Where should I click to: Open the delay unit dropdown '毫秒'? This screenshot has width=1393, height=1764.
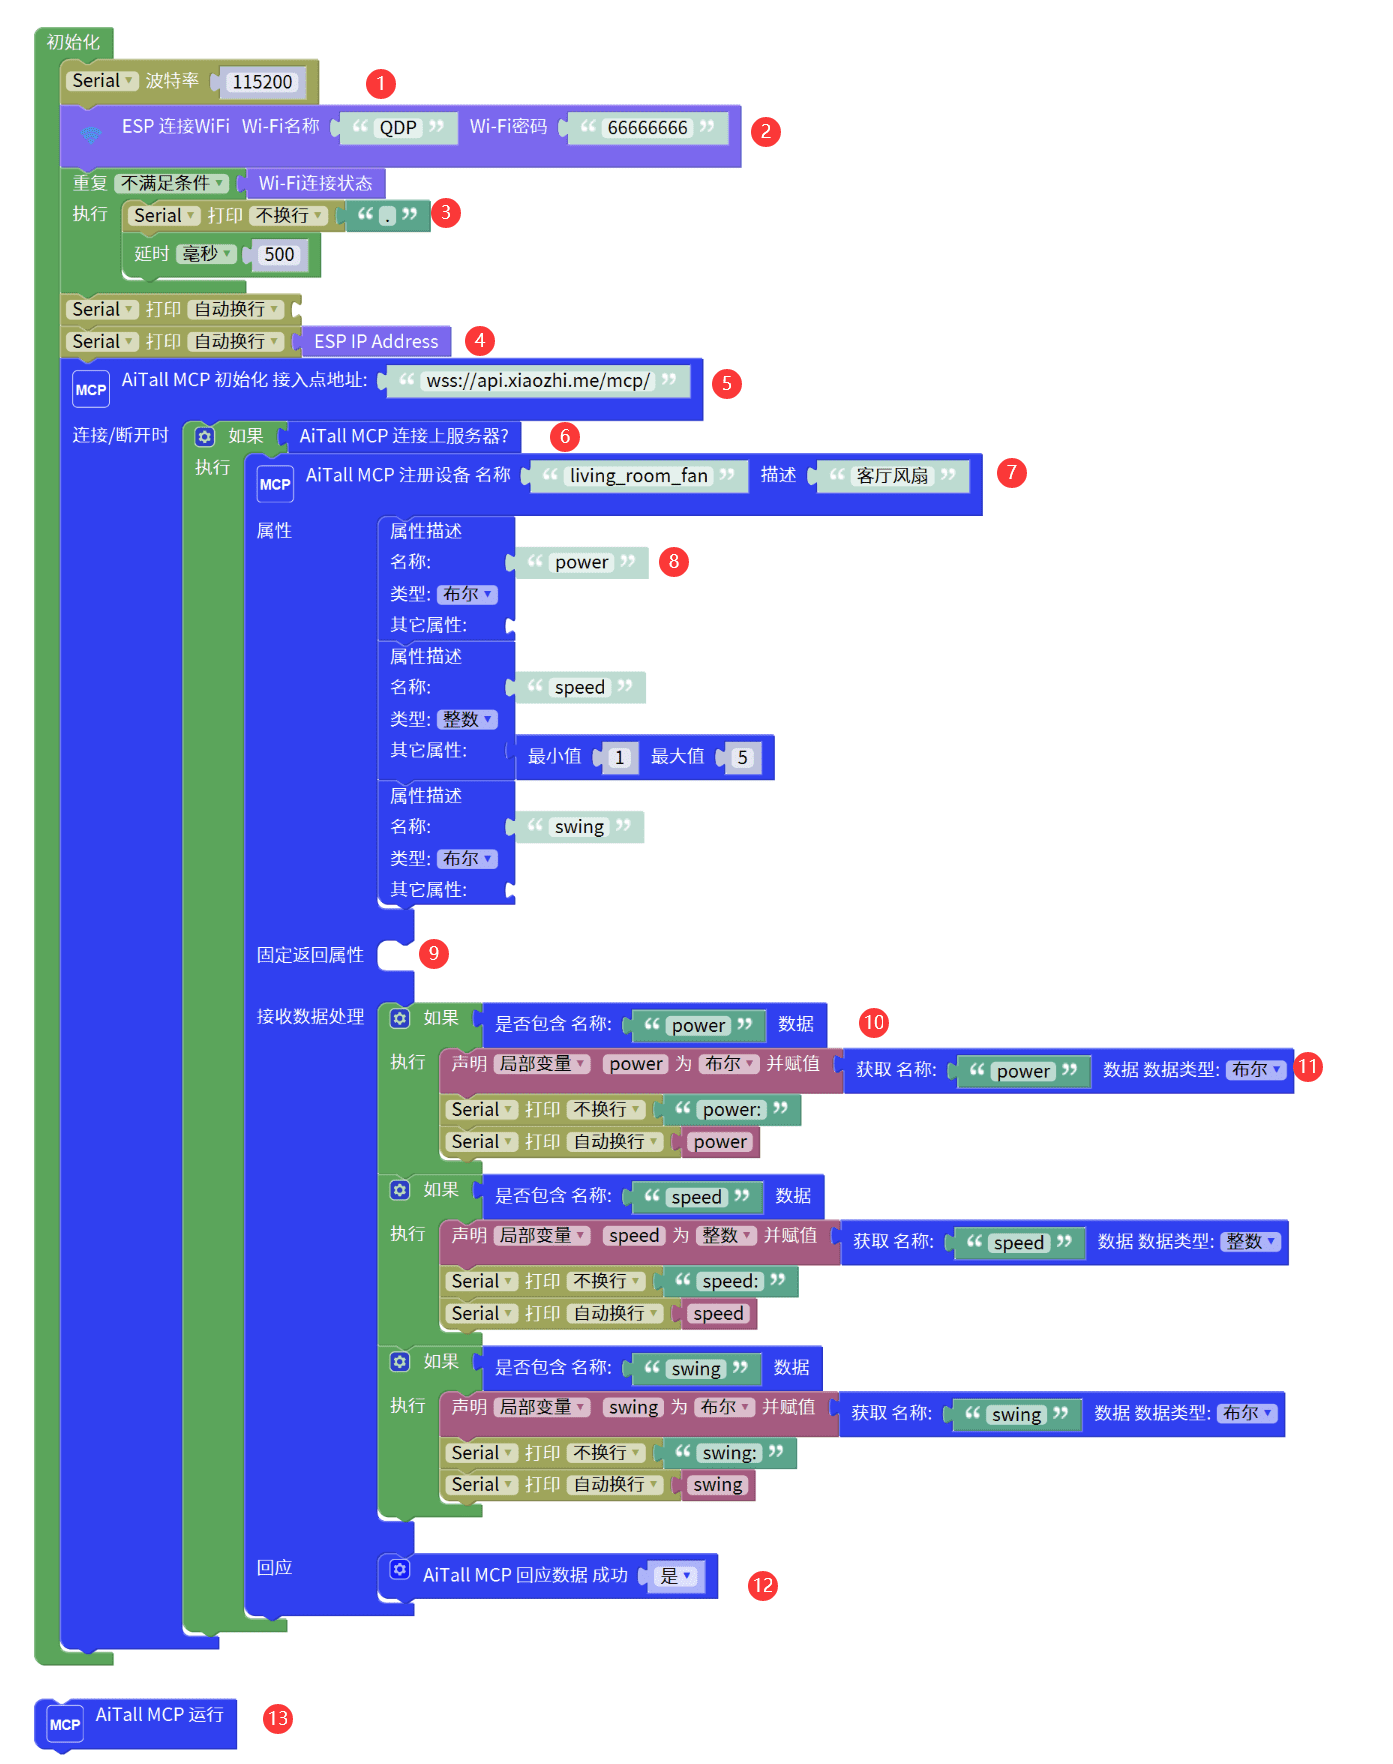point(206,254)
